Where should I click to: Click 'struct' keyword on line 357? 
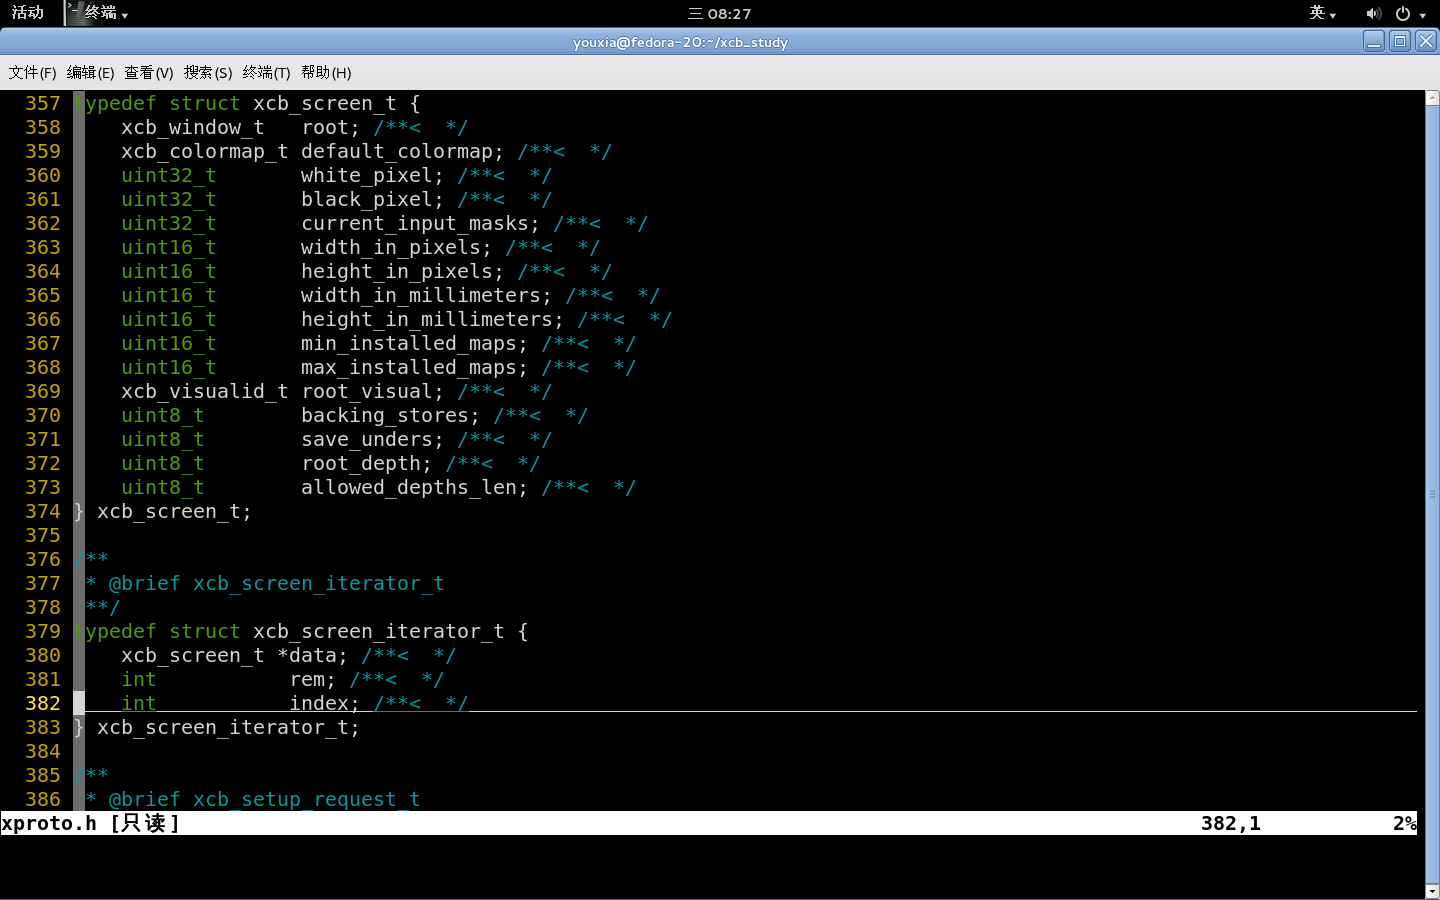(x=205, y=103)
